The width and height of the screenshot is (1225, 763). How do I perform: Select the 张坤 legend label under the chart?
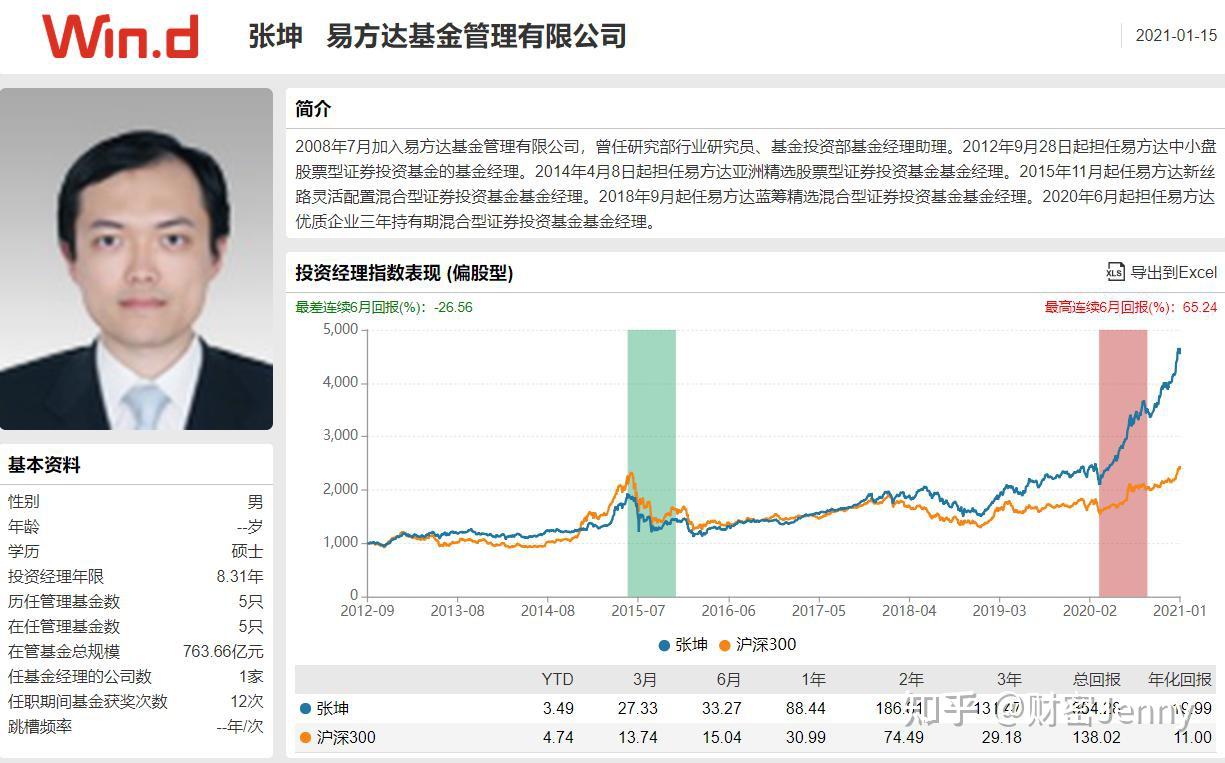(x=691, y=645)
